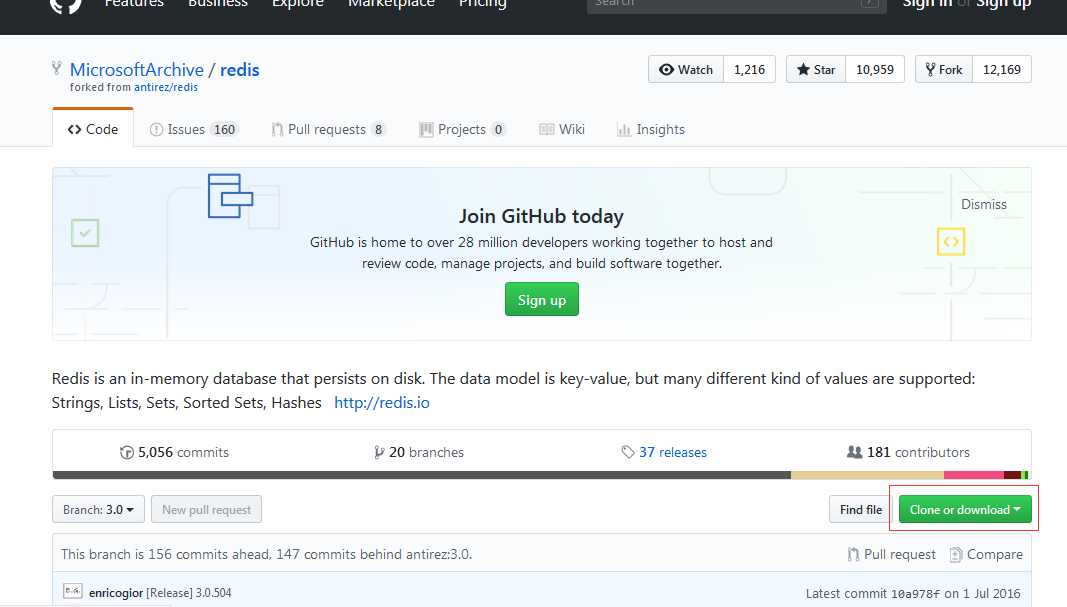
Task: Open Features in the top navigation
Action: 134,4
